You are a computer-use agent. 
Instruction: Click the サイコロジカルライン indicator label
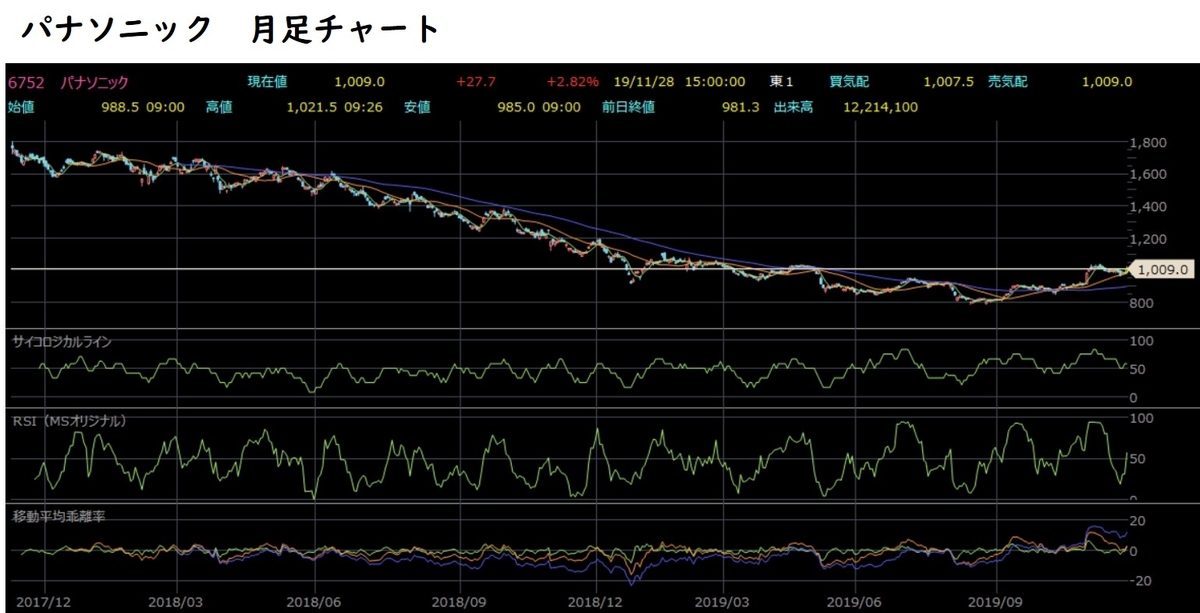click(x=62, y=342)
